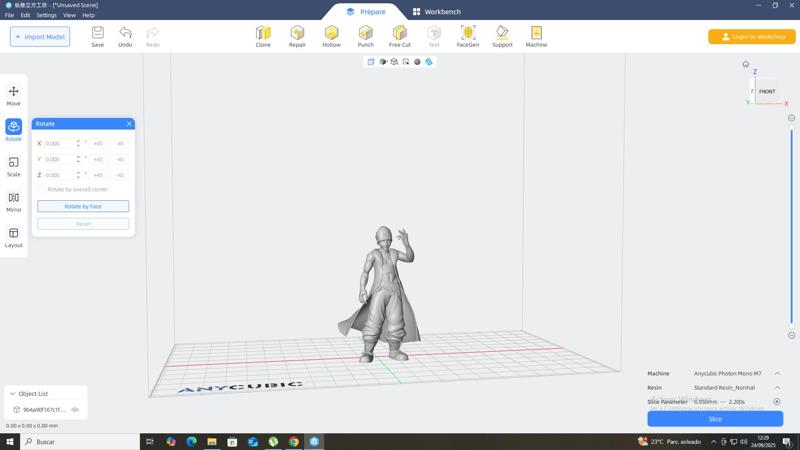Open the Mirror tool
Viewport: 800px width, 450px height.
(13, 200)
